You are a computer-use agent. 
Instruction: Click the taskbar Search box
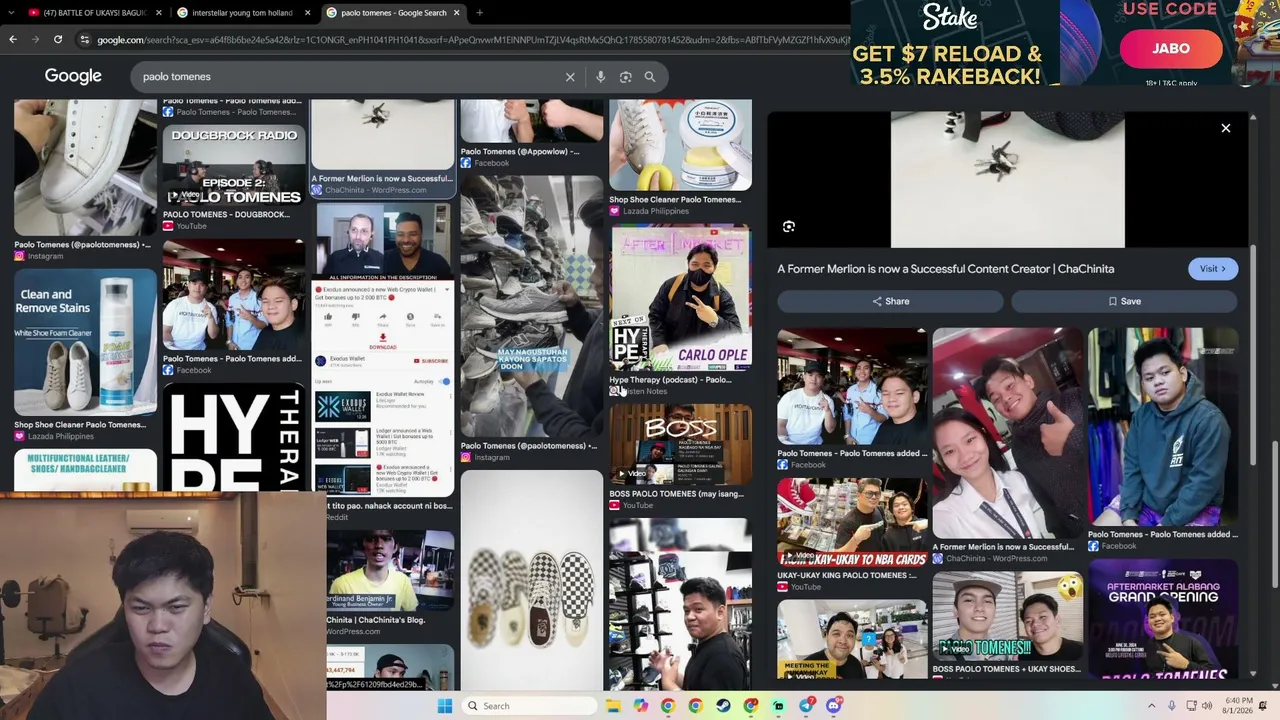(x=530, y=706)
